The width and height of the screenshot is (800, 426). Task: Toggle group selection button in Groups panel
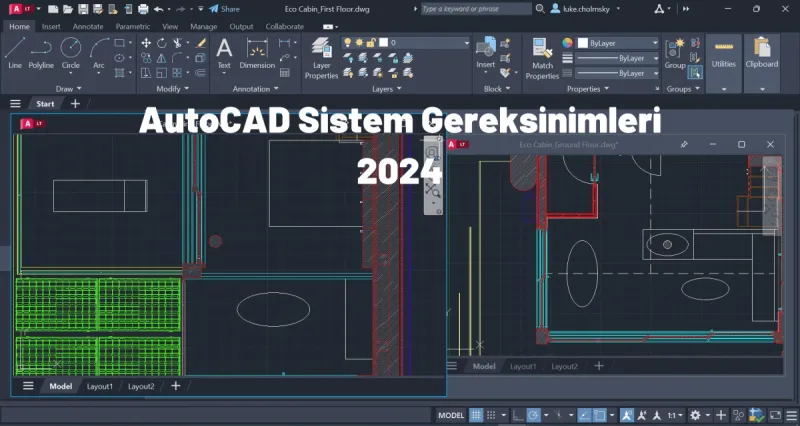tap(694, 73)
